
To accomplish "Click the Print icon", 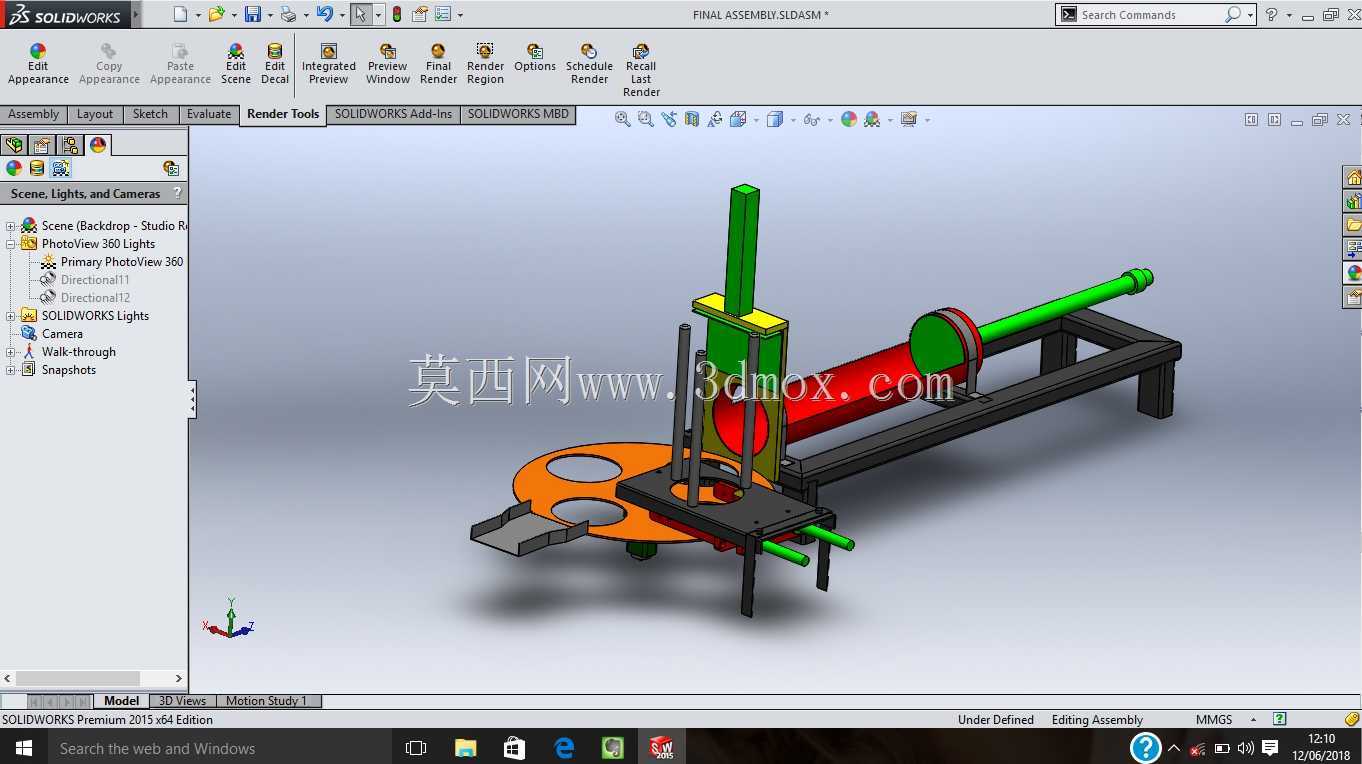I will pyautogui.click(x=288, y=14).
